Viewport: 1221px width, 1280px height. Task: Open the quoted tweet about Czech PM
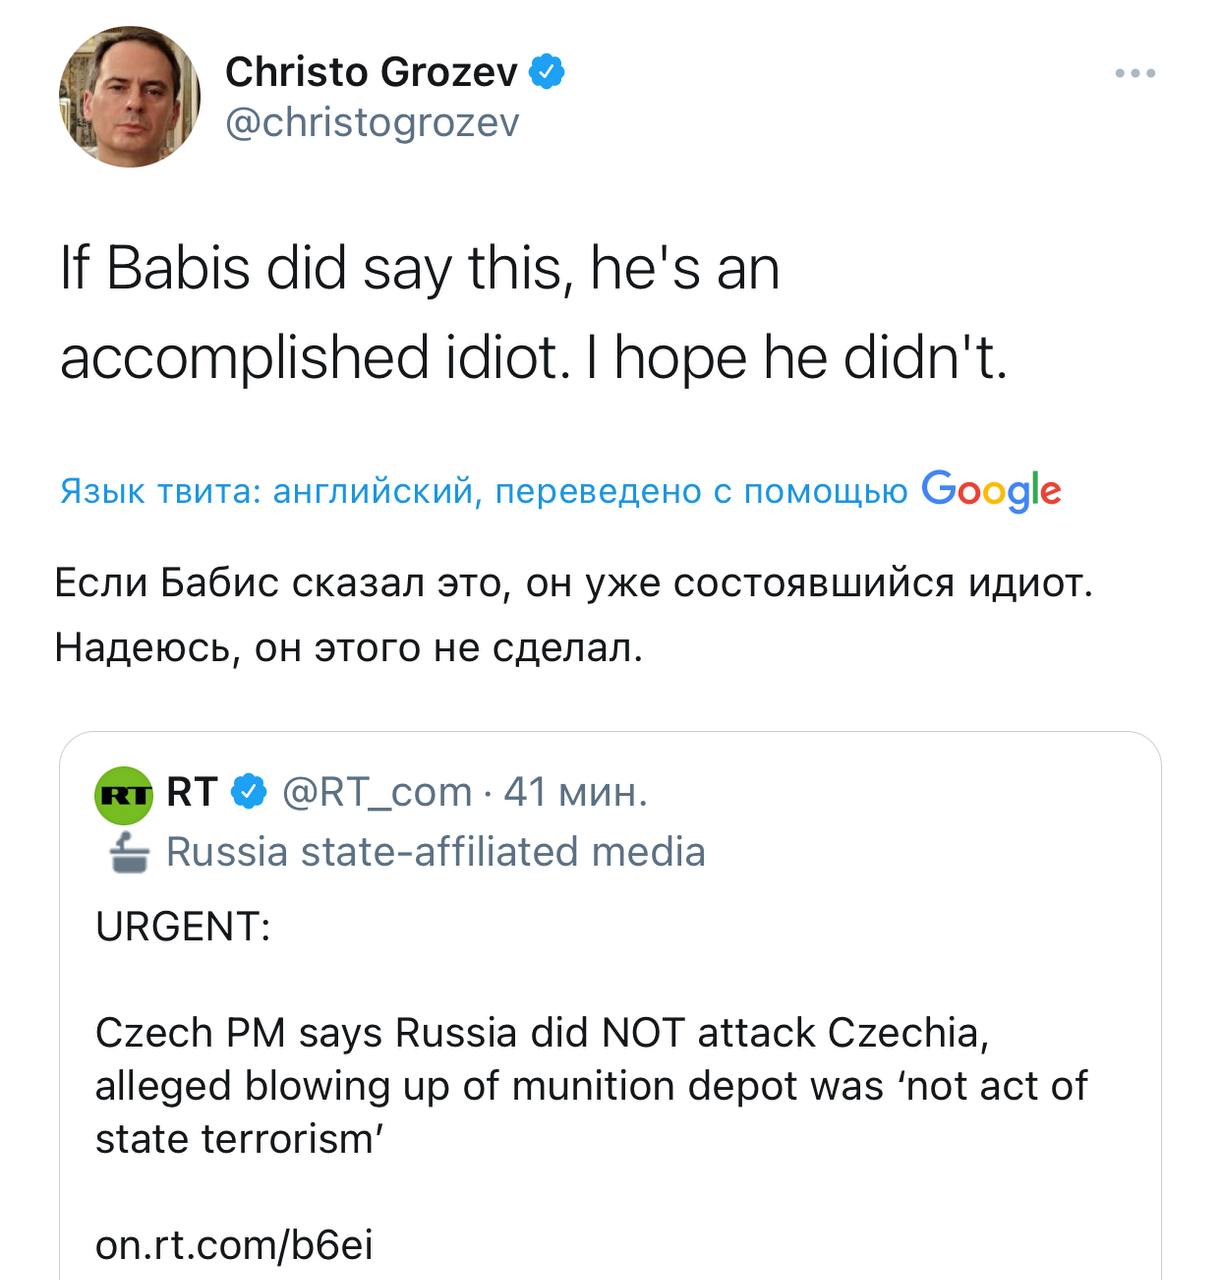[590, 1086]
